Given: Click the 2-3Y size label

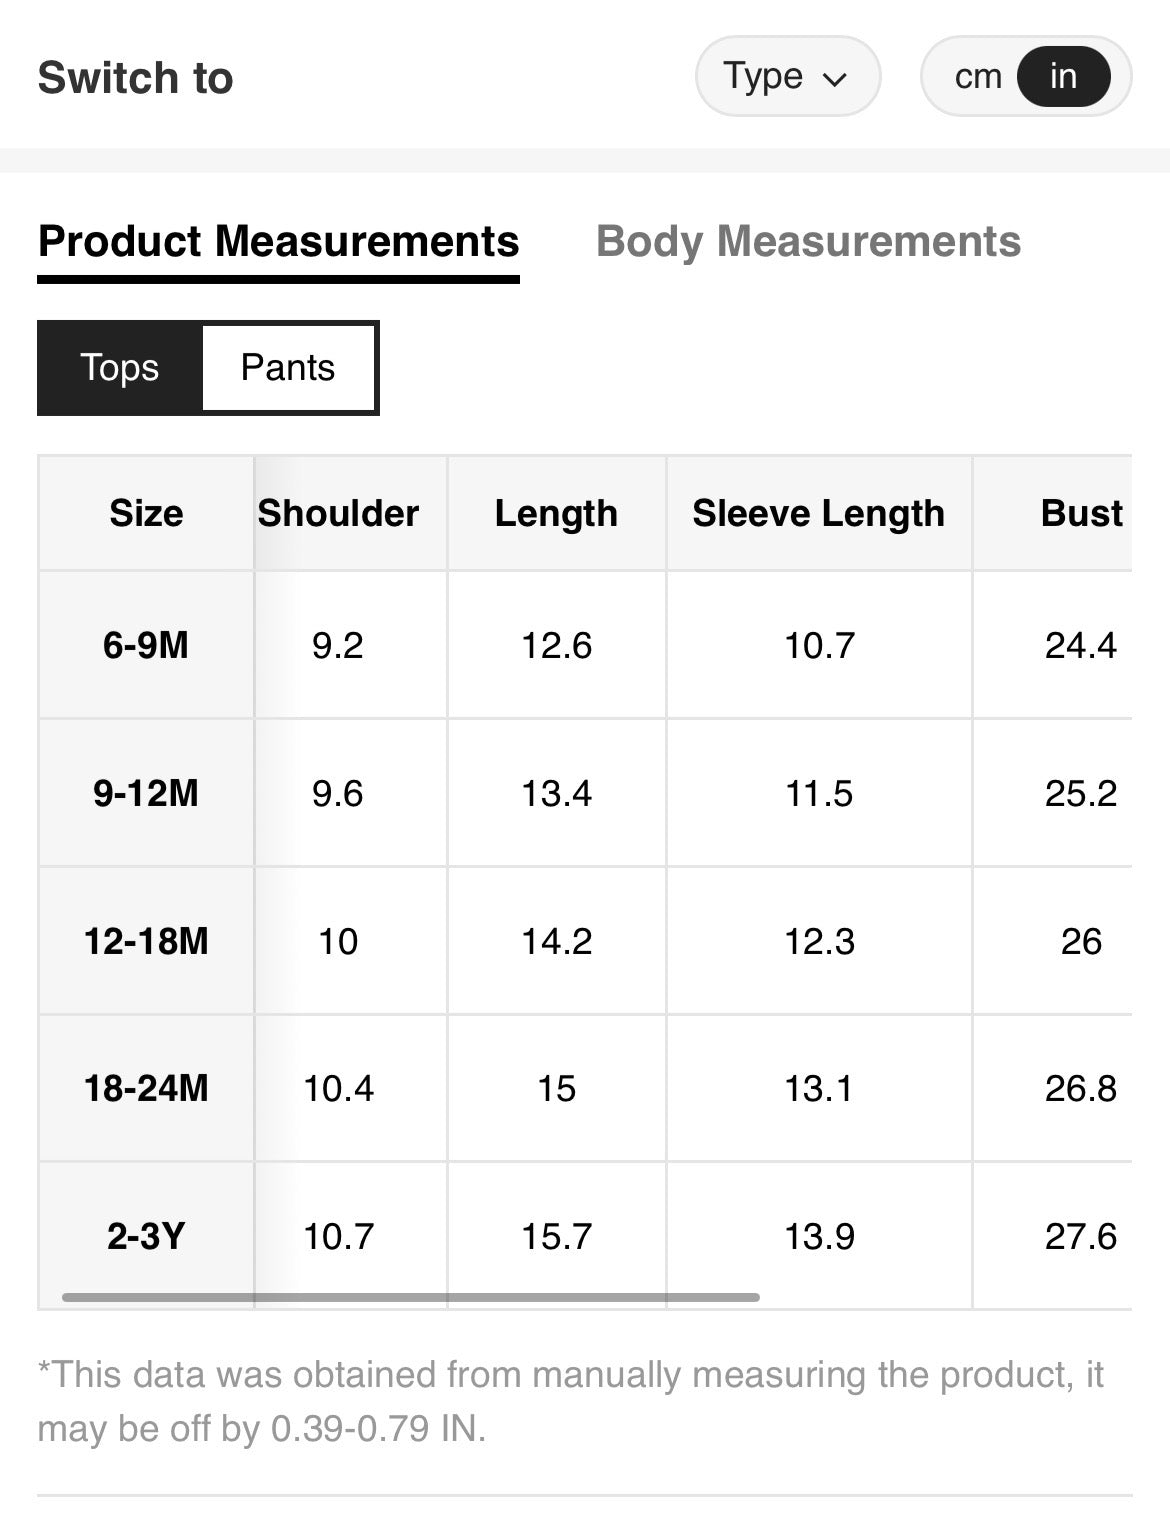Looking at the screenshot, I should [145, 1235].
